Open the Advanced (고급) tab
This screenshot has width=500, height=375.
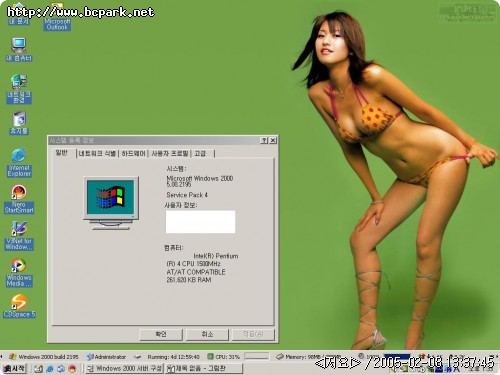click(x=201, y=154)
